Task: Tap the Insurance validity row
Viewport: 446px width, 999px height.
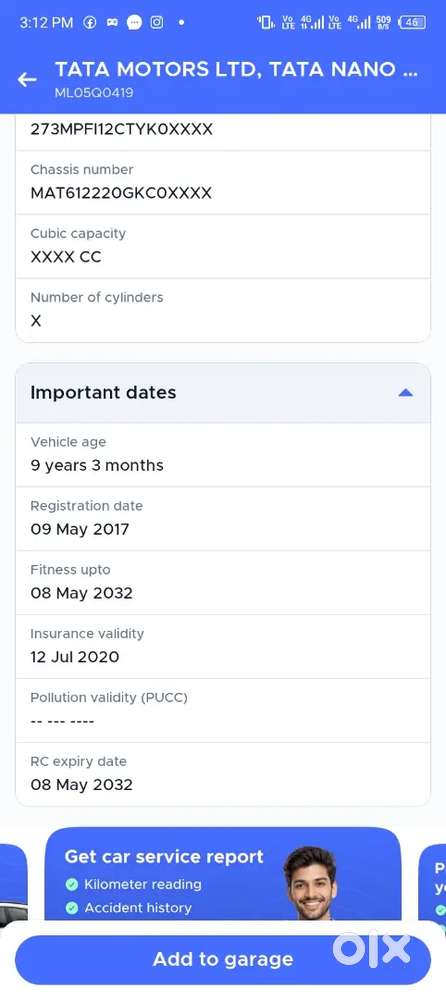Action: 223,646
